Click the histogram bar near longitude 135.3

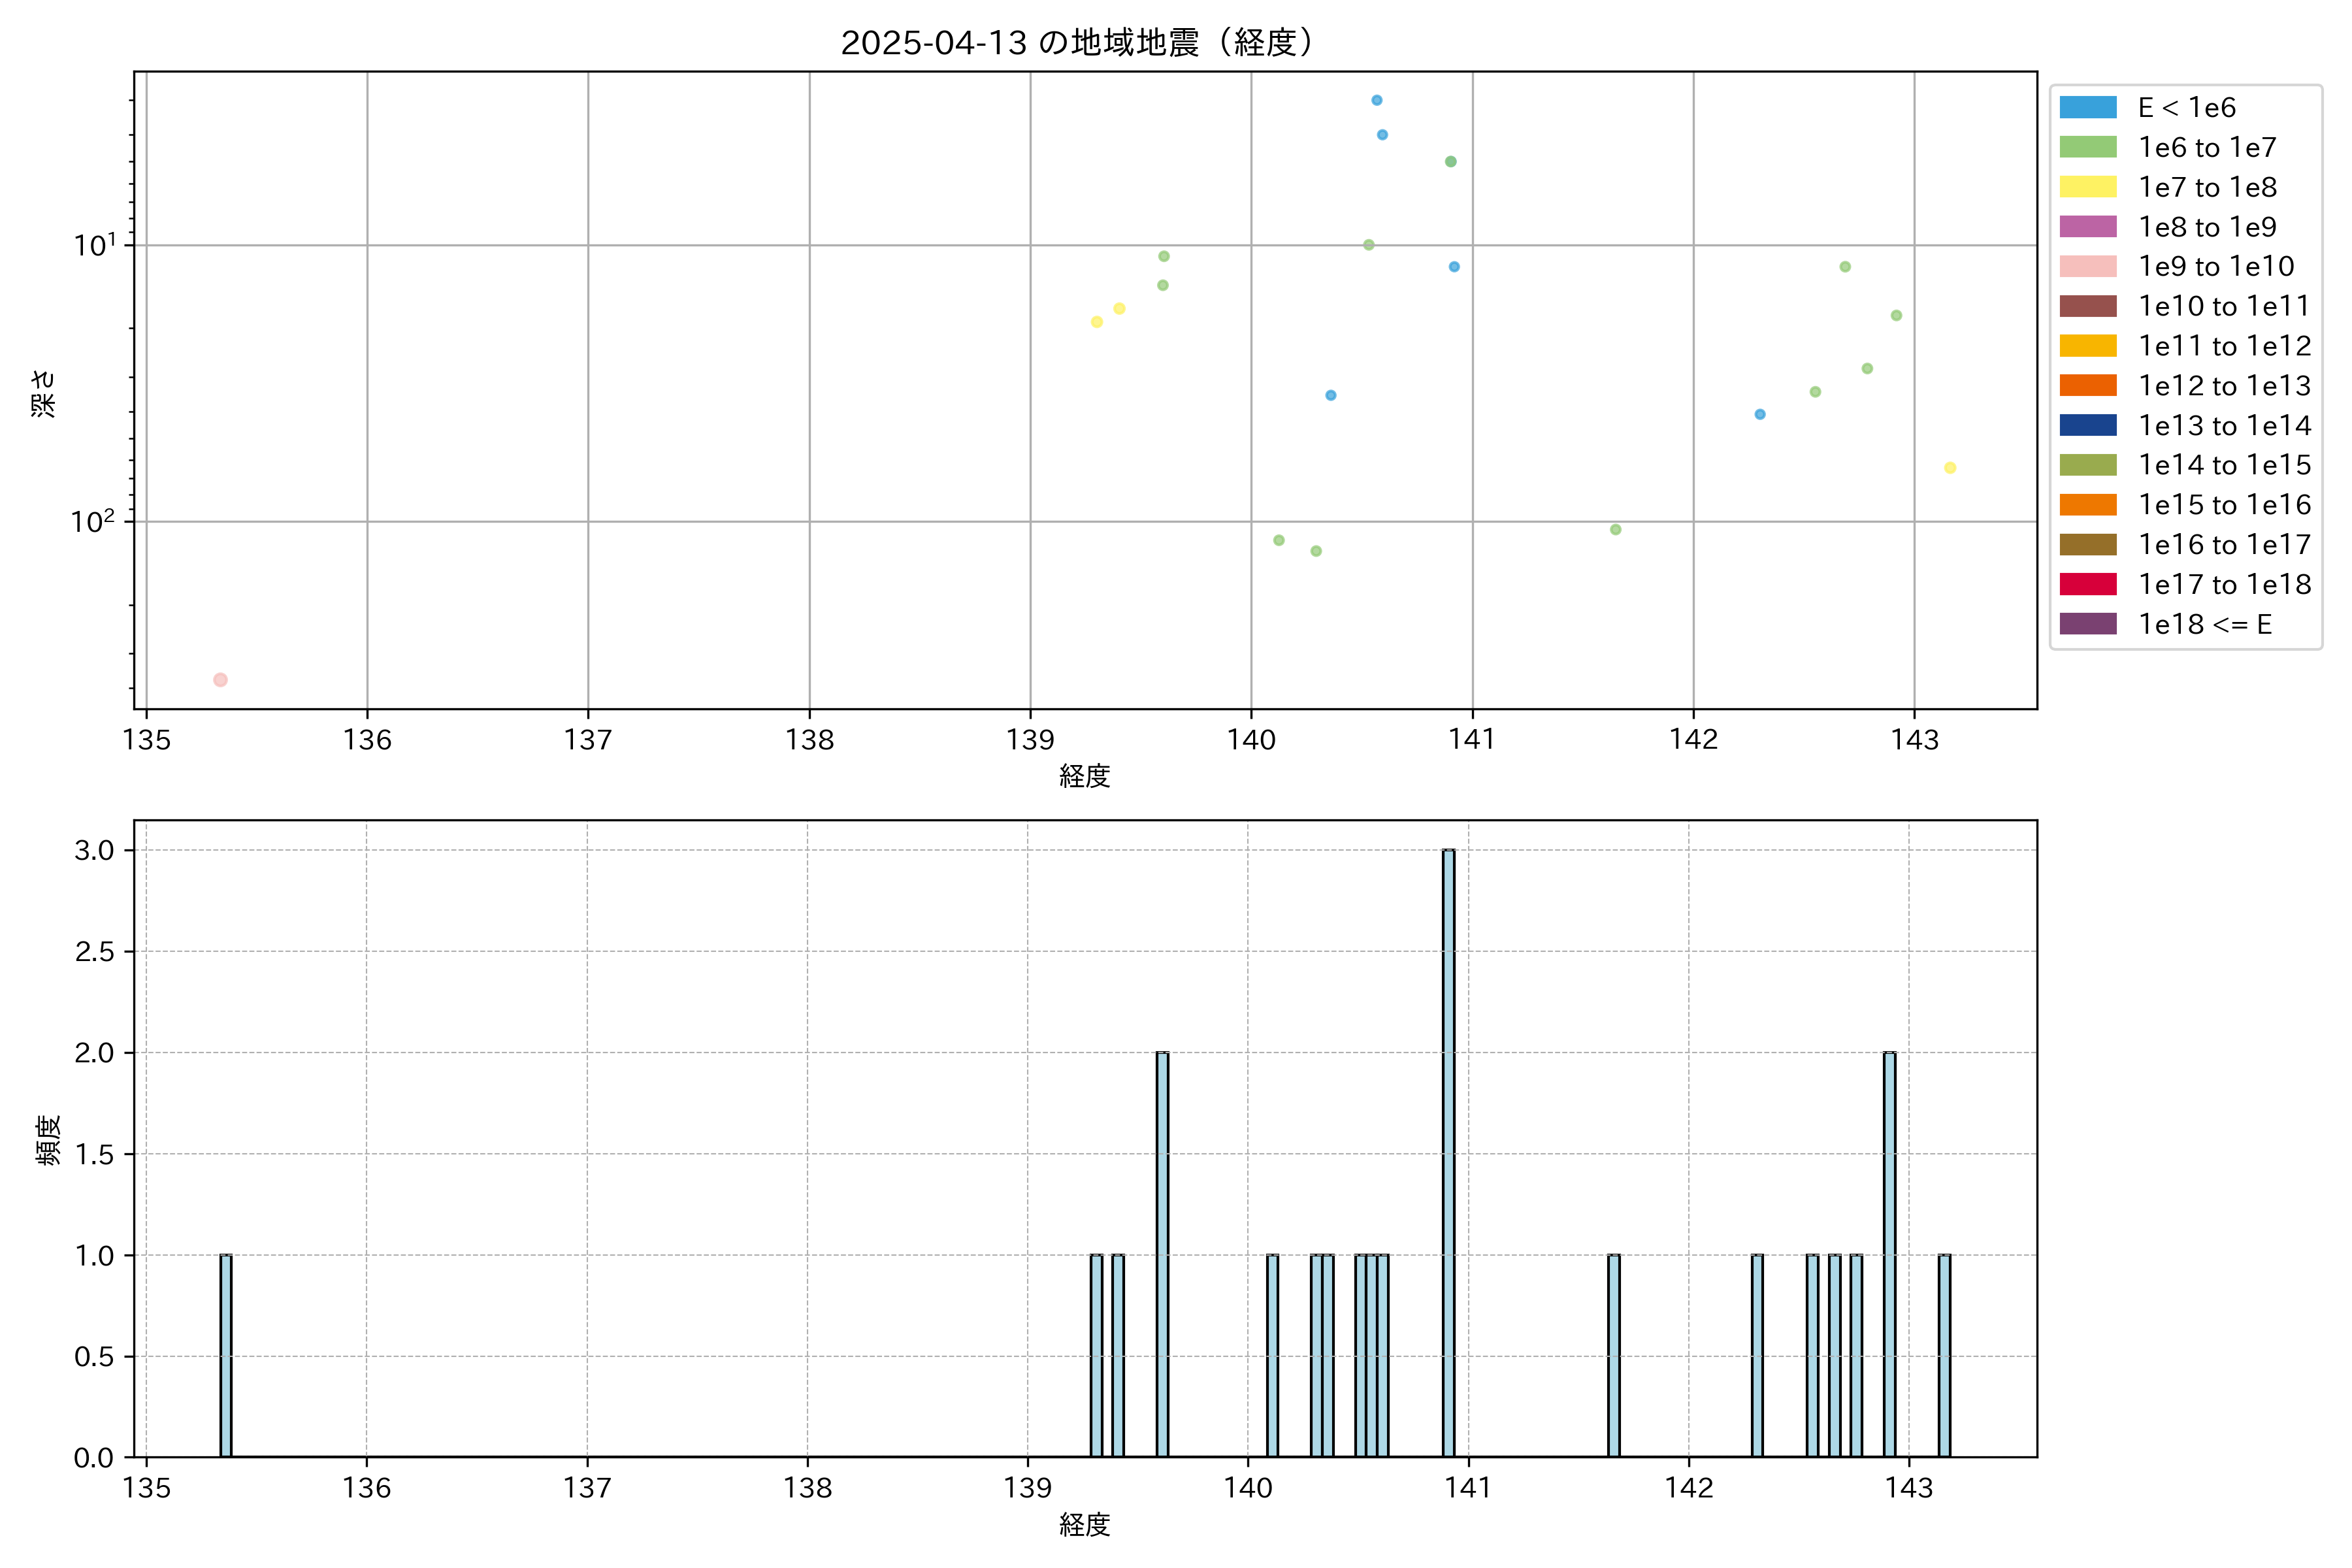(x=226, y=1355)
